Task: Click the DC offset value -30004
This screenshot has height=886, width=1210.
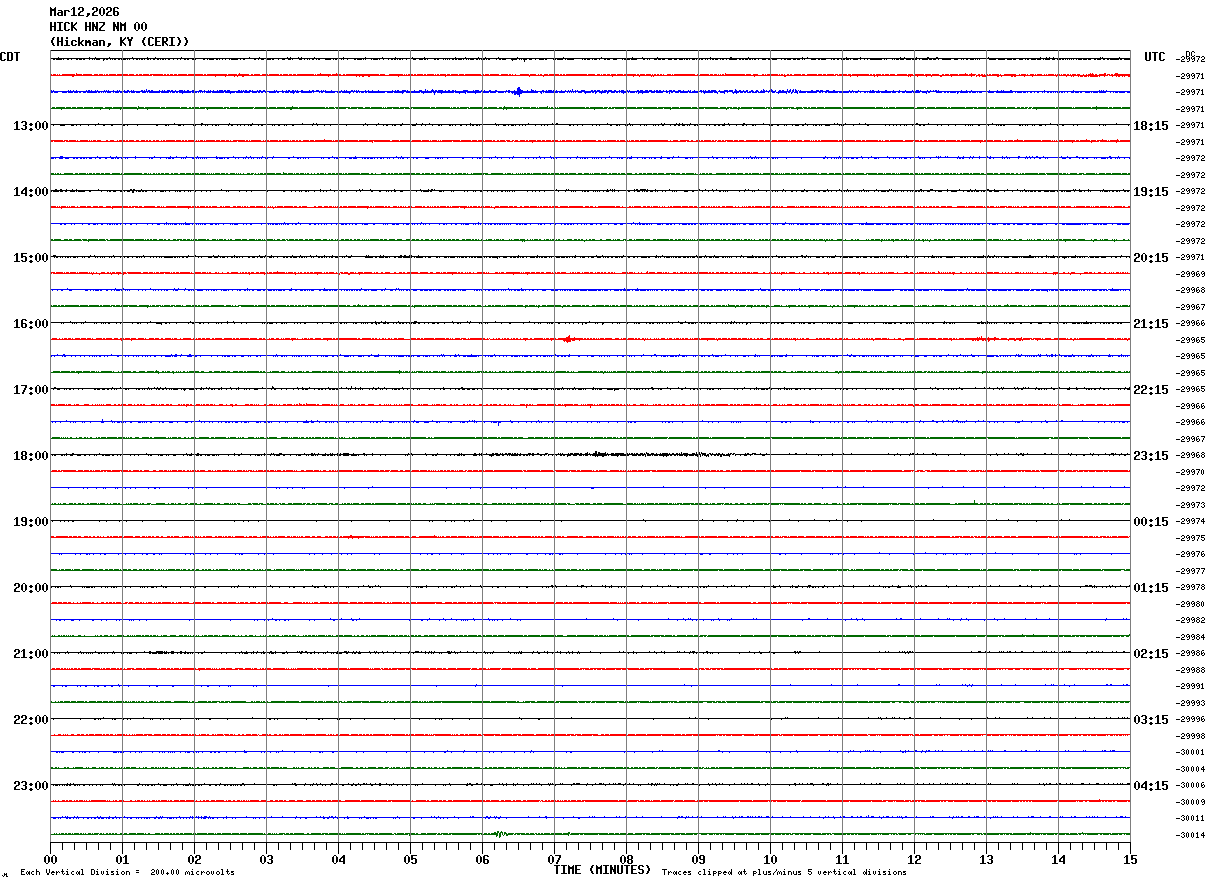Action: coord(1191,769)
